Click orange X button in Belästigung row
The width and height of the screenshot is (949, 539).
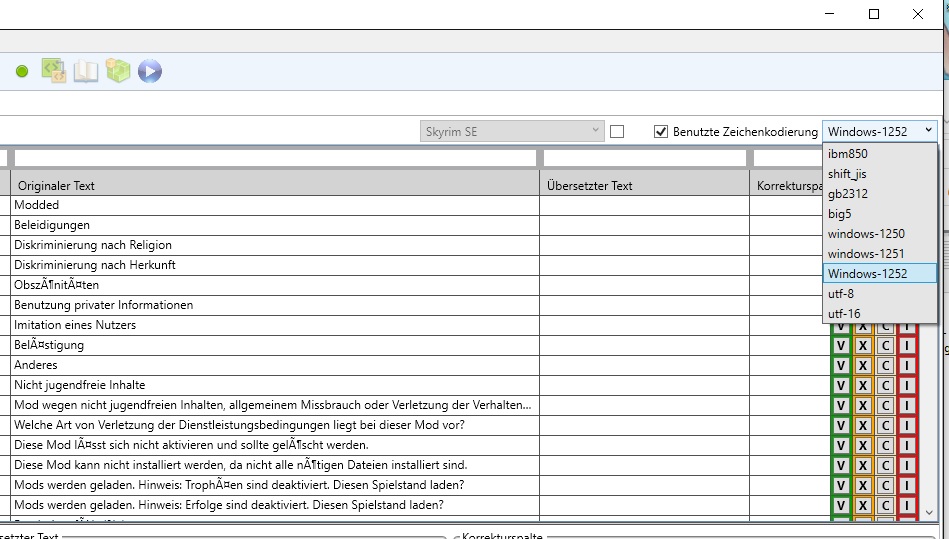862,345
